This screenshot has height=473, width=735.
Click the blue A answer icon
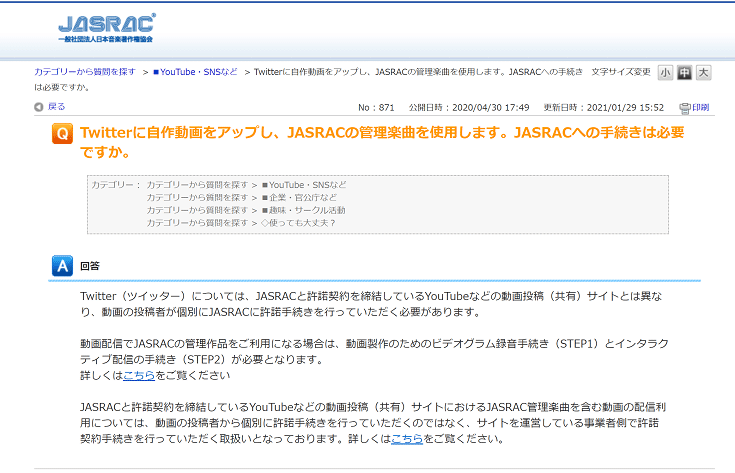tap(62, 266)
